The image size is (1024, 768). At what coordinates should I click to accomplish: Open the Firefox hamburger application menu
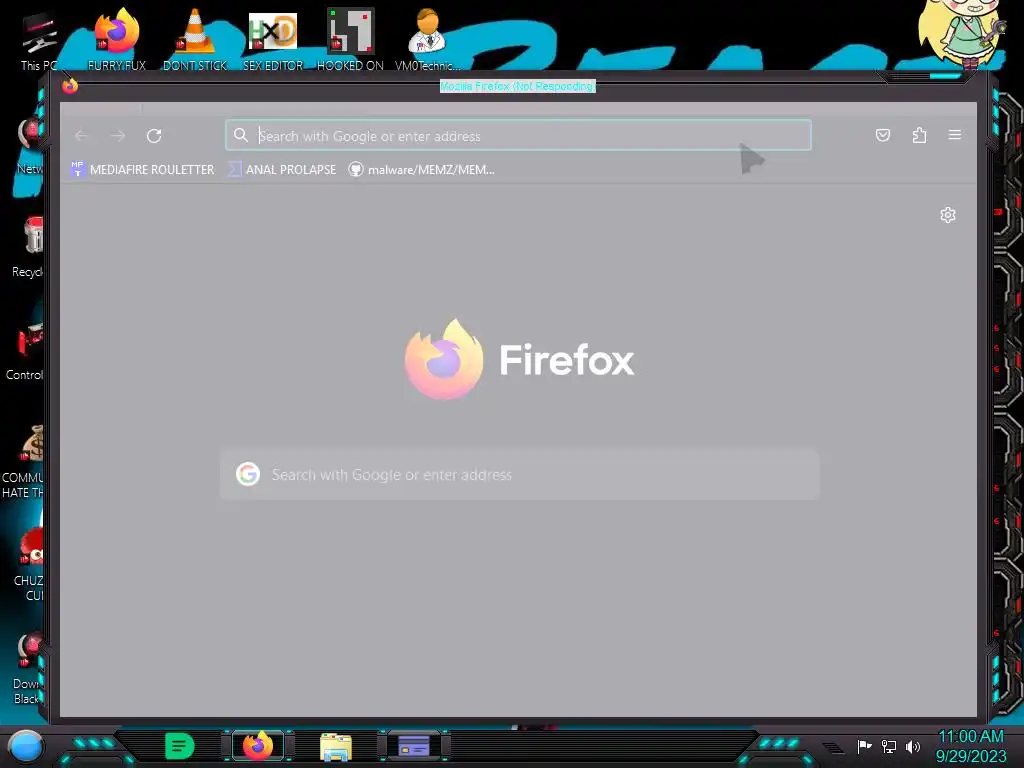(x=955, y=135)
